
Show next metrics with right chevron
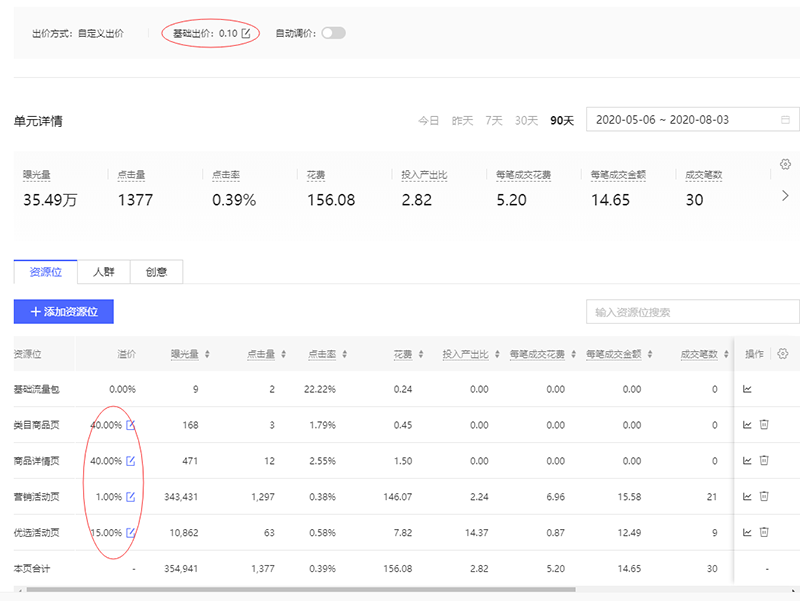pyautogui.click(x=785, y=195)
